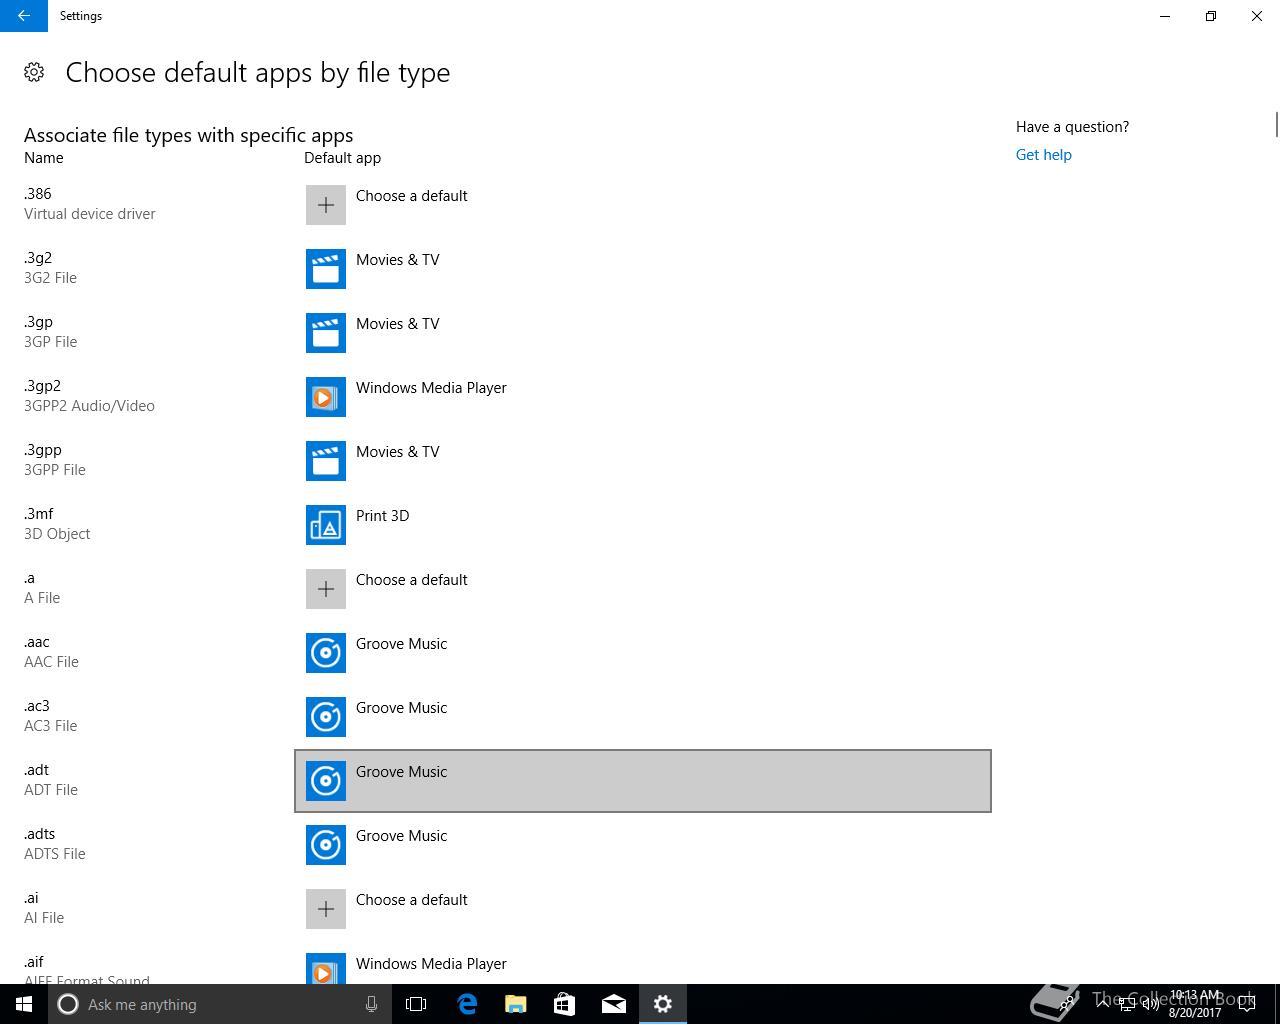1280x1024 pixels.
Task: Open the Mail app from the taskbar
Action: point(613,1004)
